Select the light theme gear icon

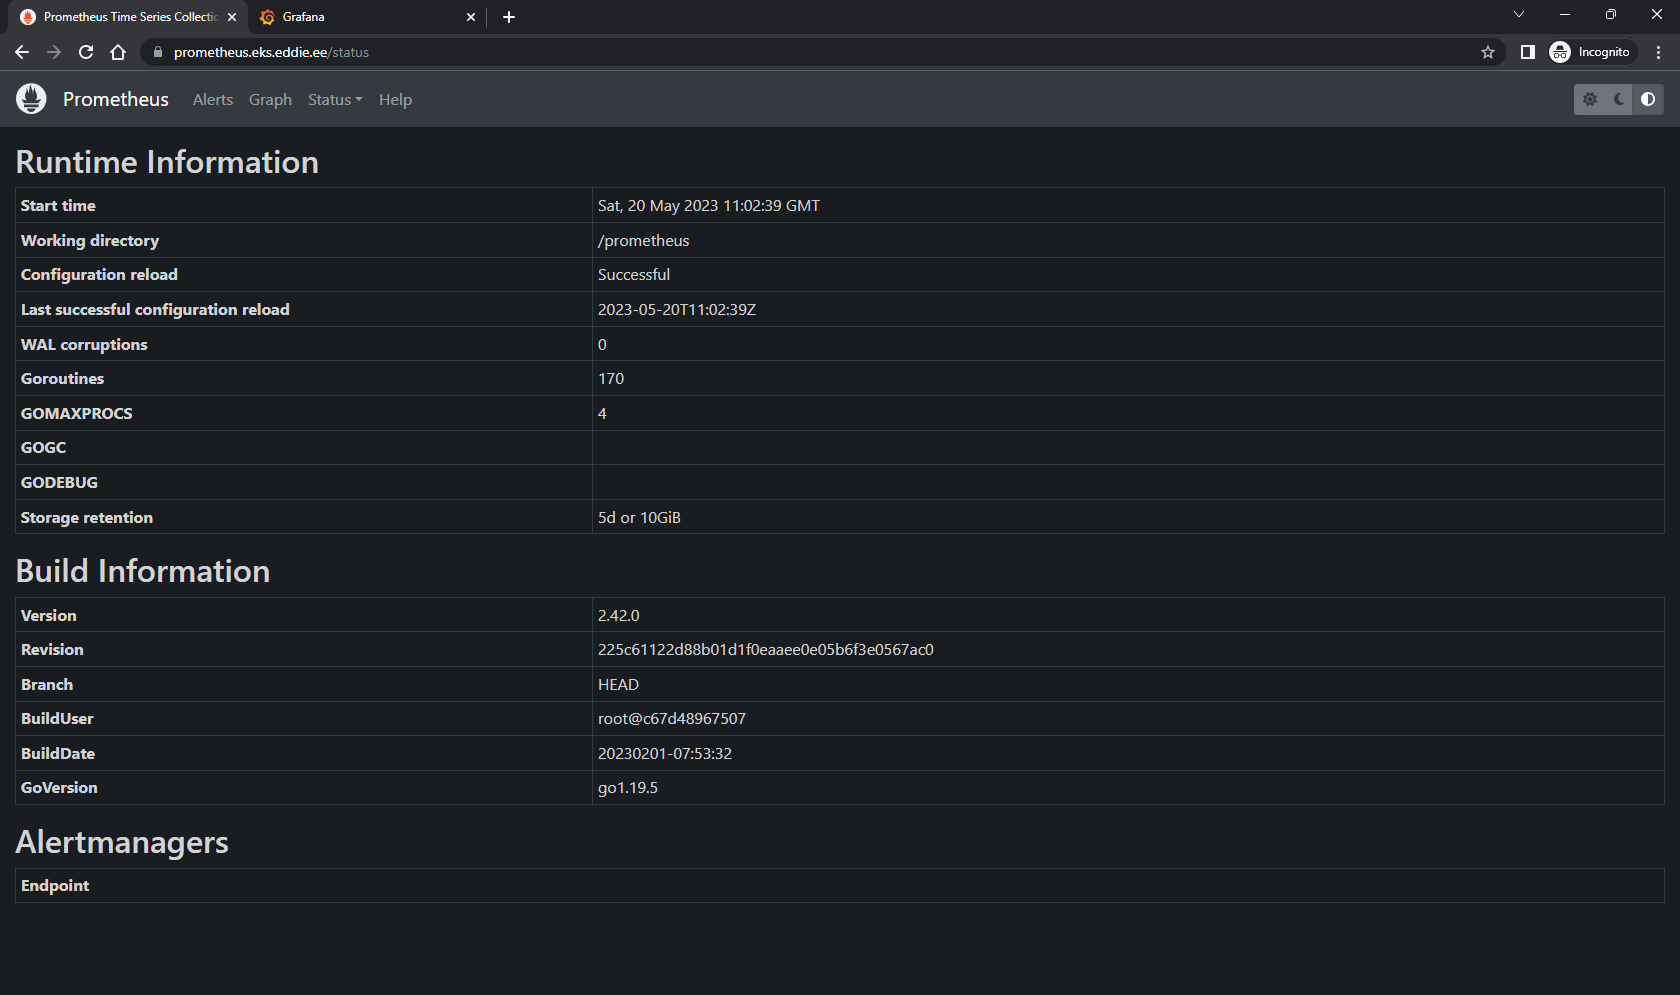pos(1589,99)
